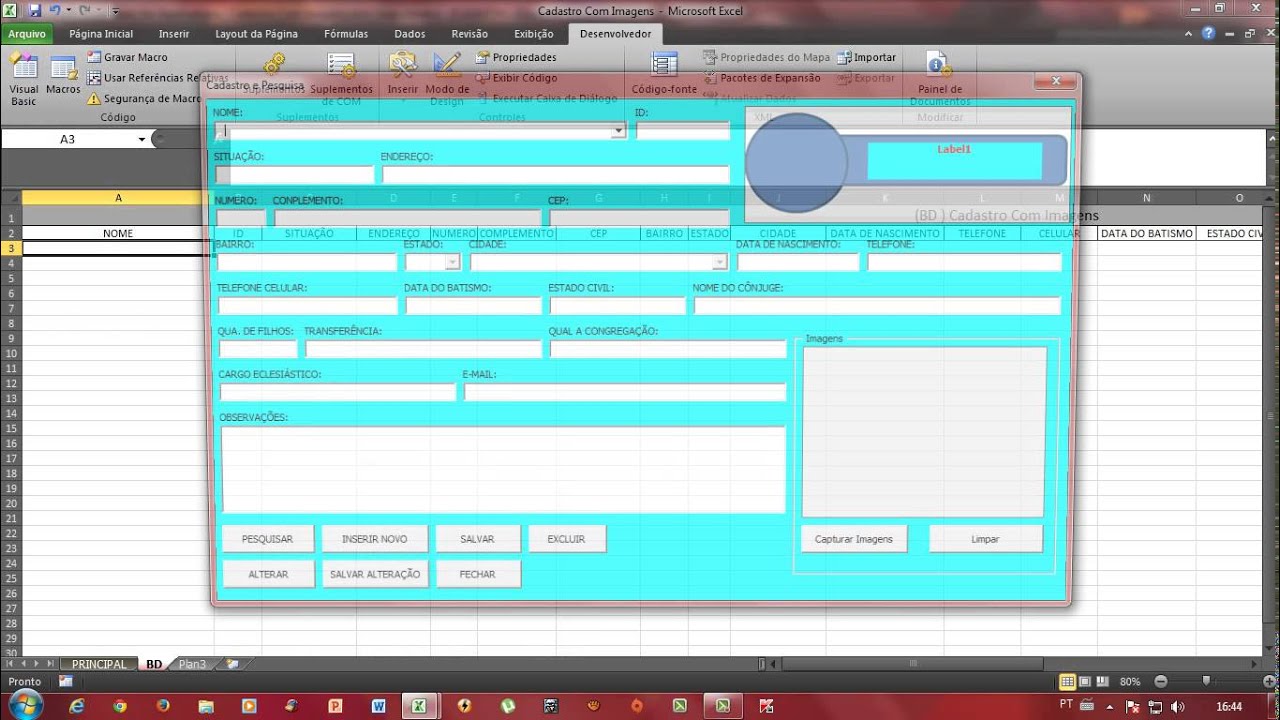The height and width of the screenshot is (720, 1280).
Task: Click Pacotes de Expansão
Action: (761, 78)
